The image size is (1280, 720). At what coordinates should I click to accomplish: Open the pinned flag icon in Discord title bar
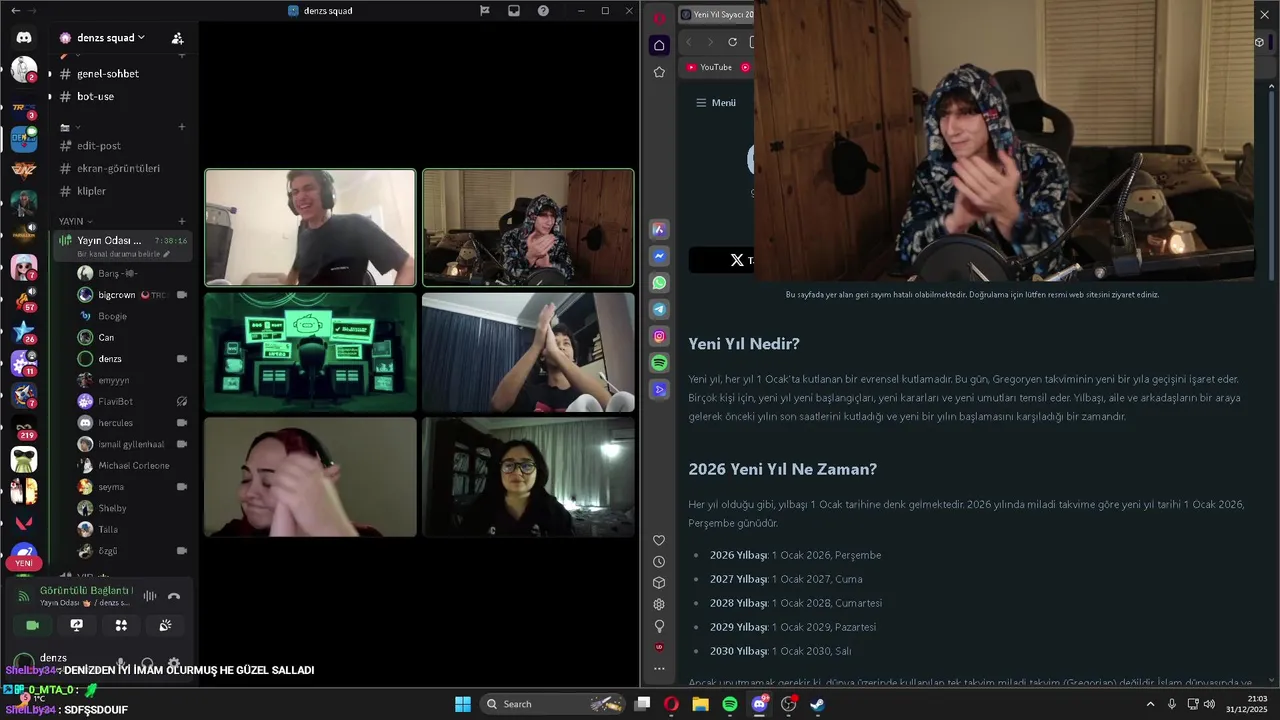click(x=485, y=11)
